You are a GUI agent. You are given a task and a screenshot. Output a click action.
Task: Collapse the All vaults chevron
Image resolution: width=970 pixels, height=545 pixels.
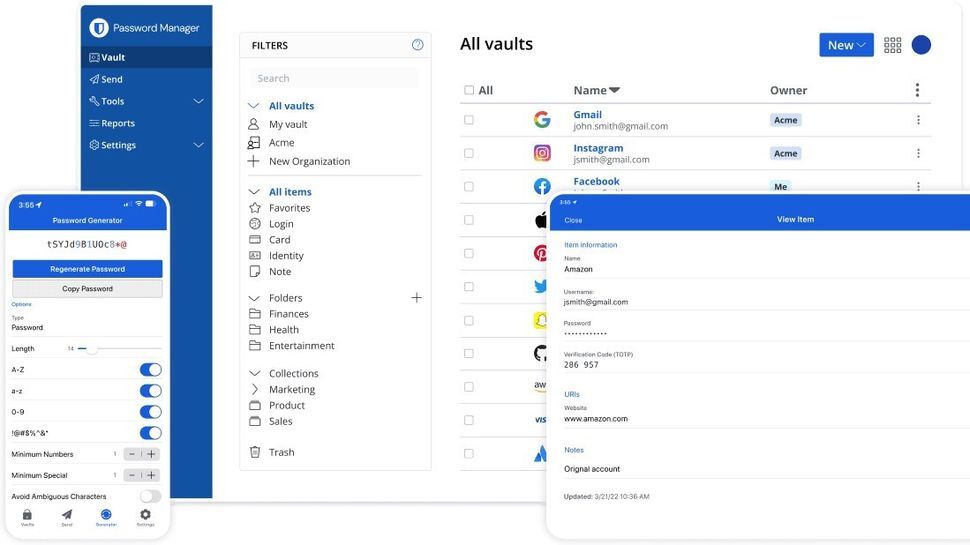254,106
